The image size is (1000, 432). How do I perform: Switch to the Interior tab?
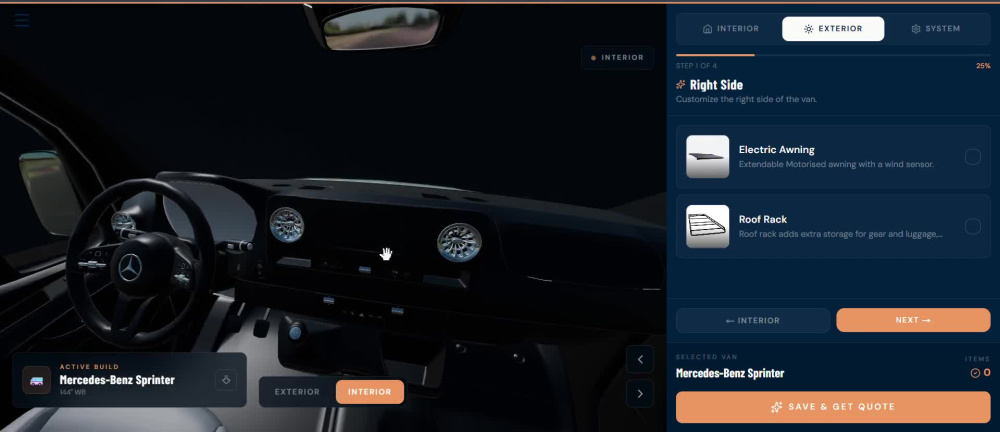(730, 29)
